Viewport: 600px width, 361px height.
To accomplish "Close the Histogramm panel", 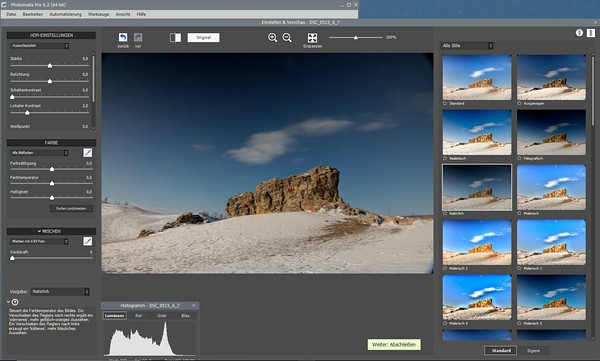I will tap(194, 305).
